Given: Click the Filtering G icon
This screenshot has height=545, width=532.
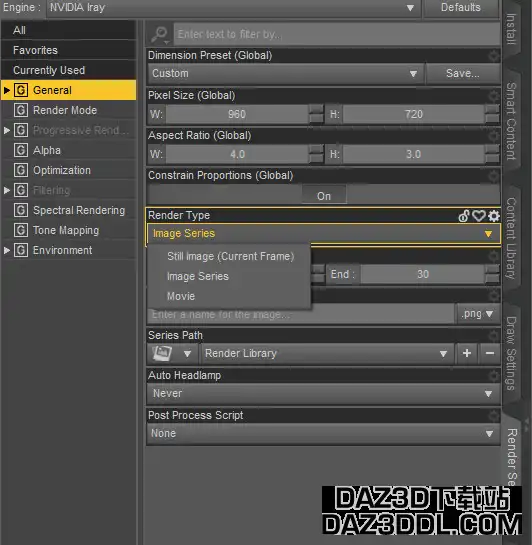Looking at the screenshot, I should pos(21,190).
